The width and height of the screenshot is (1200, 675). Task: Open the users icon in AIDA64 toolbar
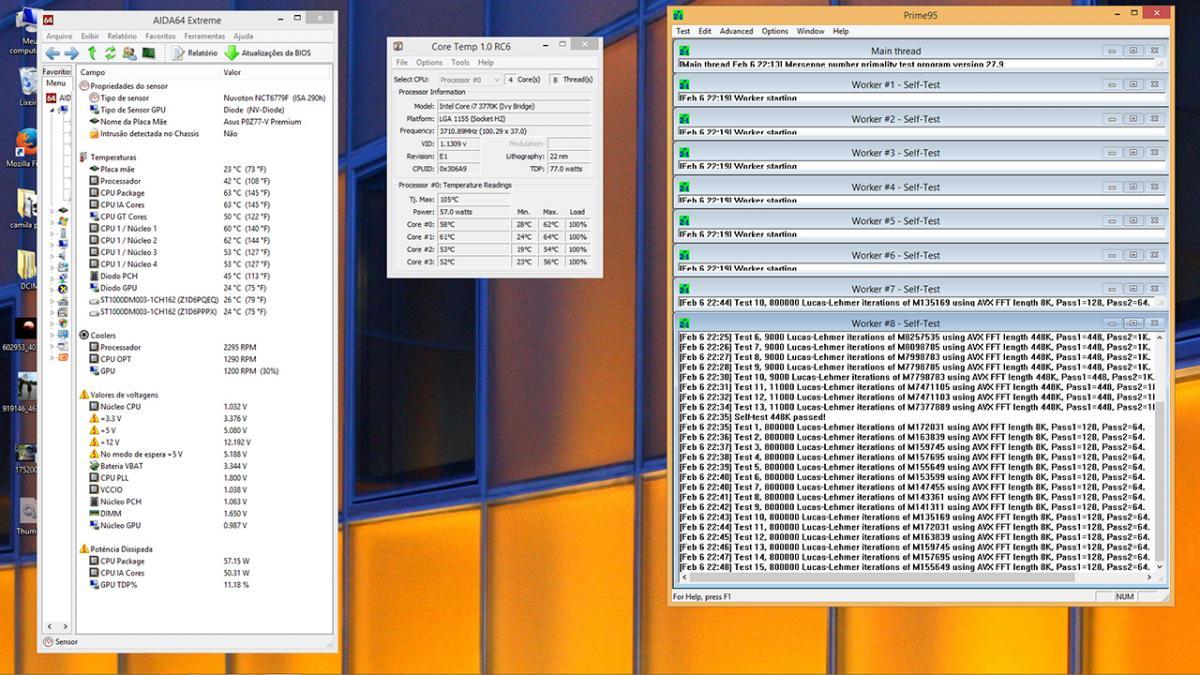pyautogui.click(x=129, y=53)
